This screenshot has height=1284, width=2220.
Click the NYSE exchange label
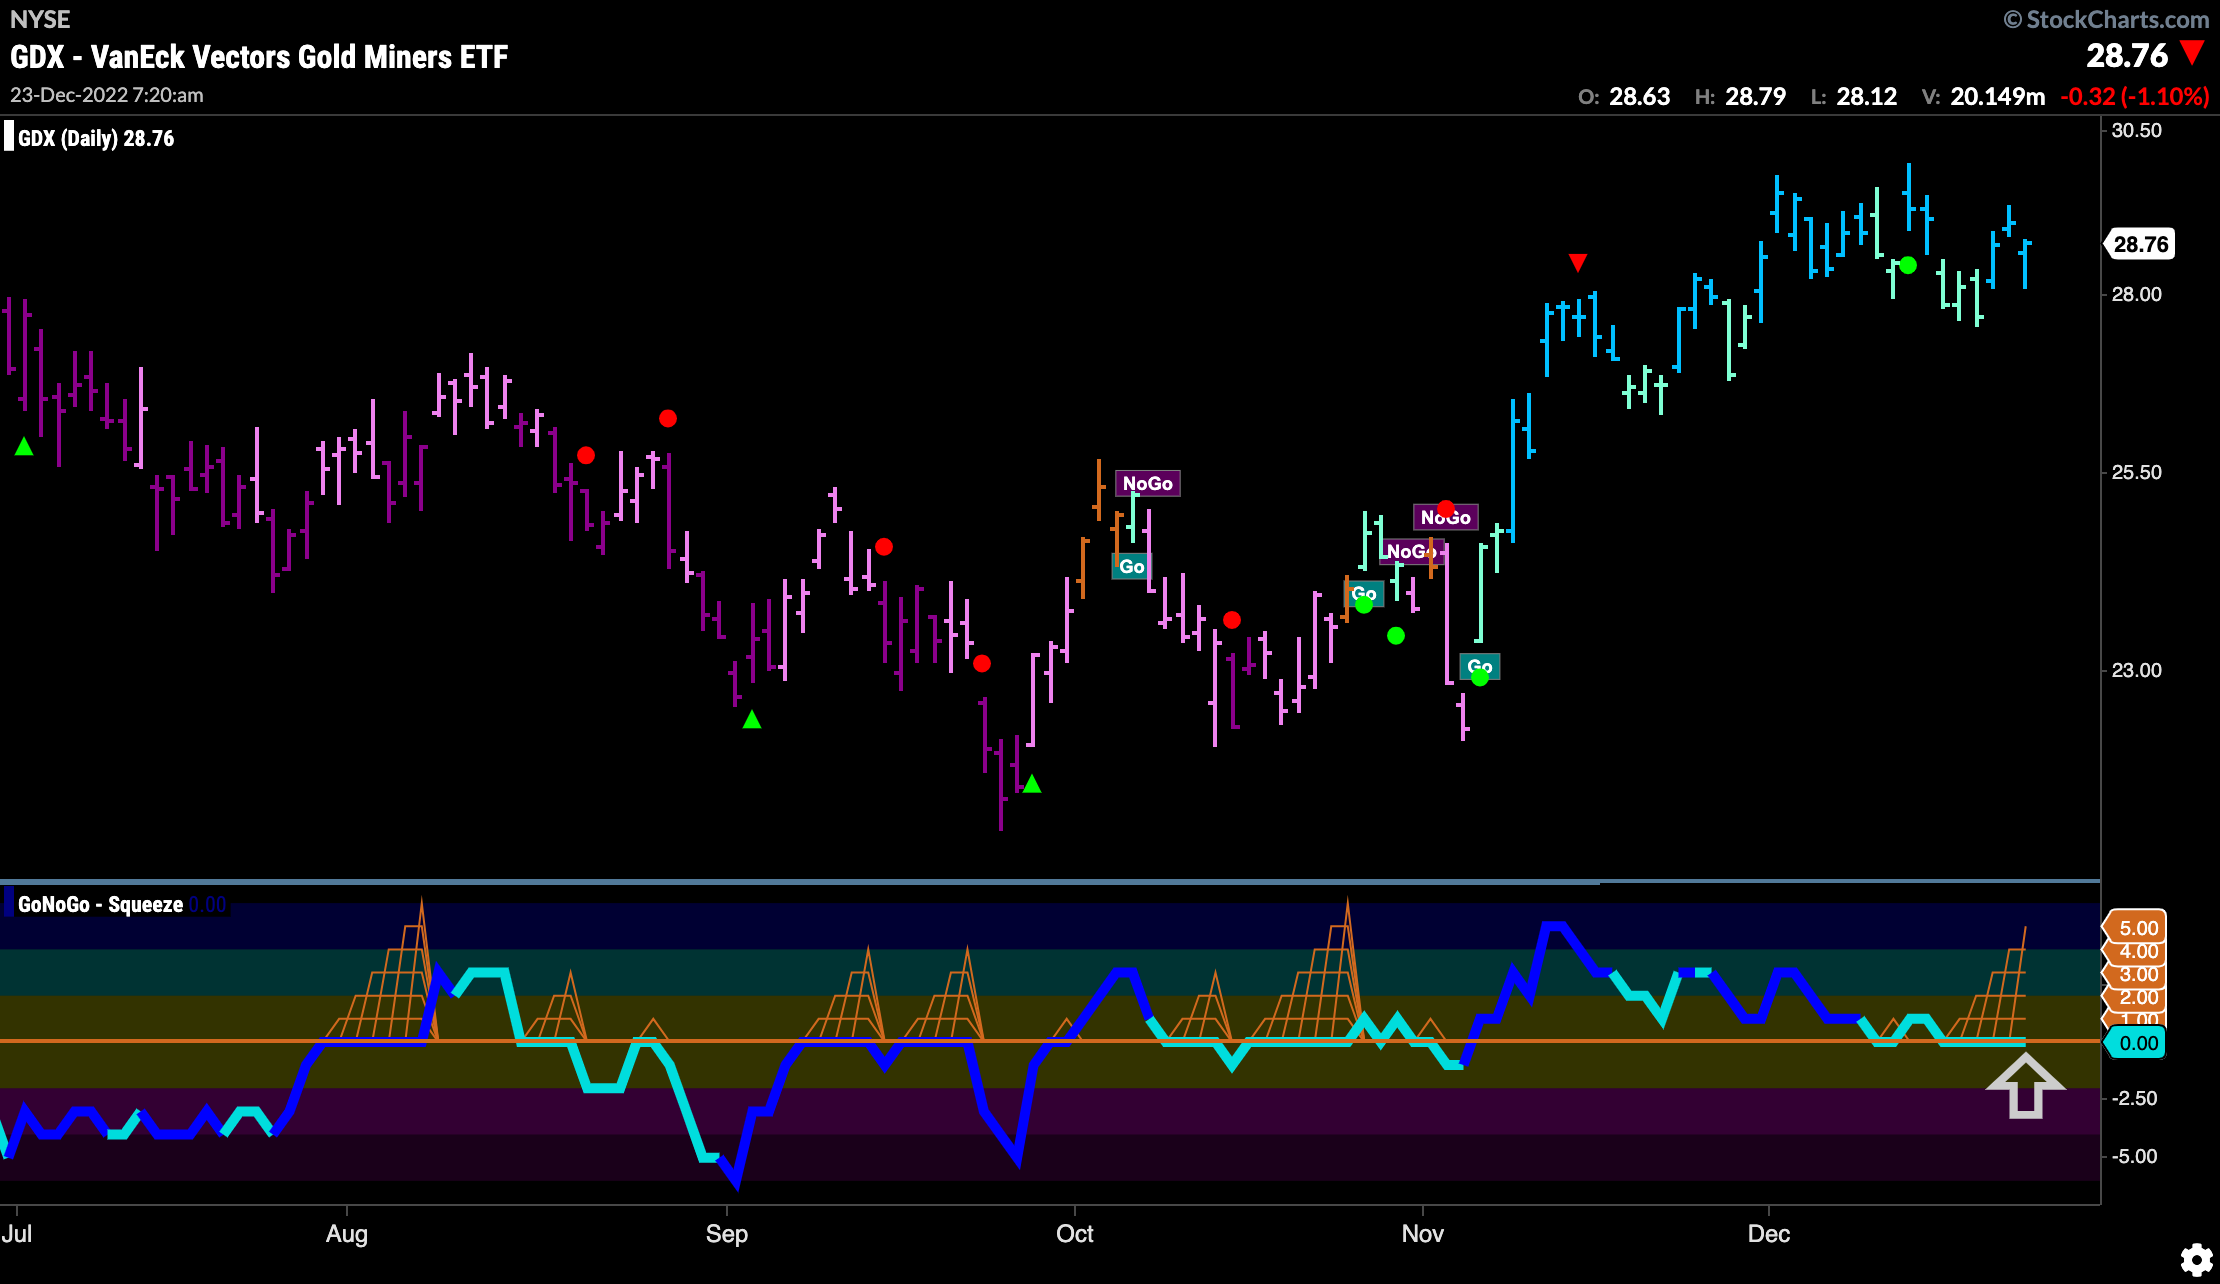pyautogui.click(x=40, y=19)
